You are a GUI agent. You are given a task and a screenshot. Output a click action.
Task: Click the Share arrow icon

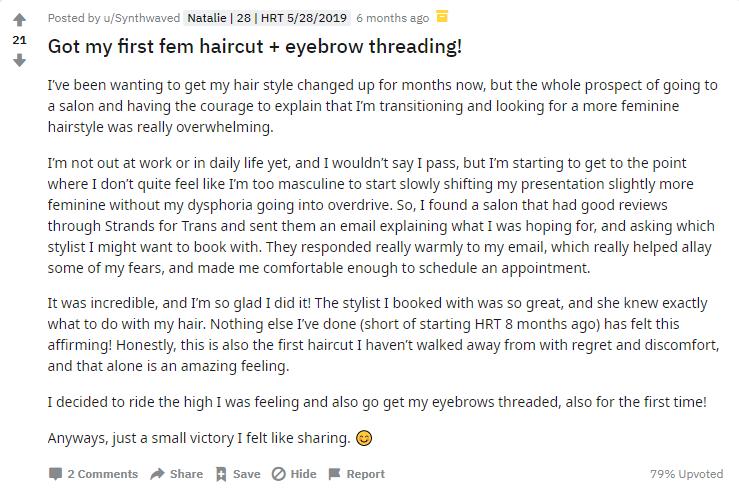coord(157,474)
